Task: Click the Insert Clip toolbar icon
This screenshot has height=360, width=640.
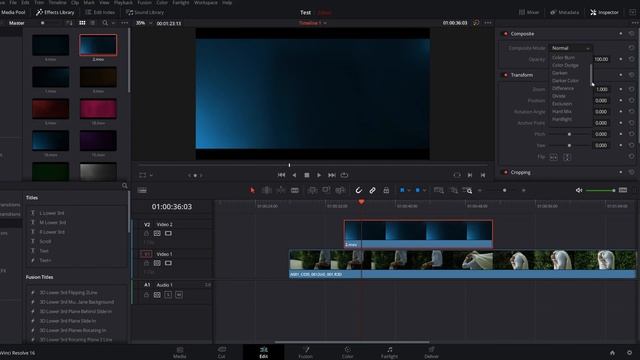Action: pyautogui.click(x=312, y=190)
